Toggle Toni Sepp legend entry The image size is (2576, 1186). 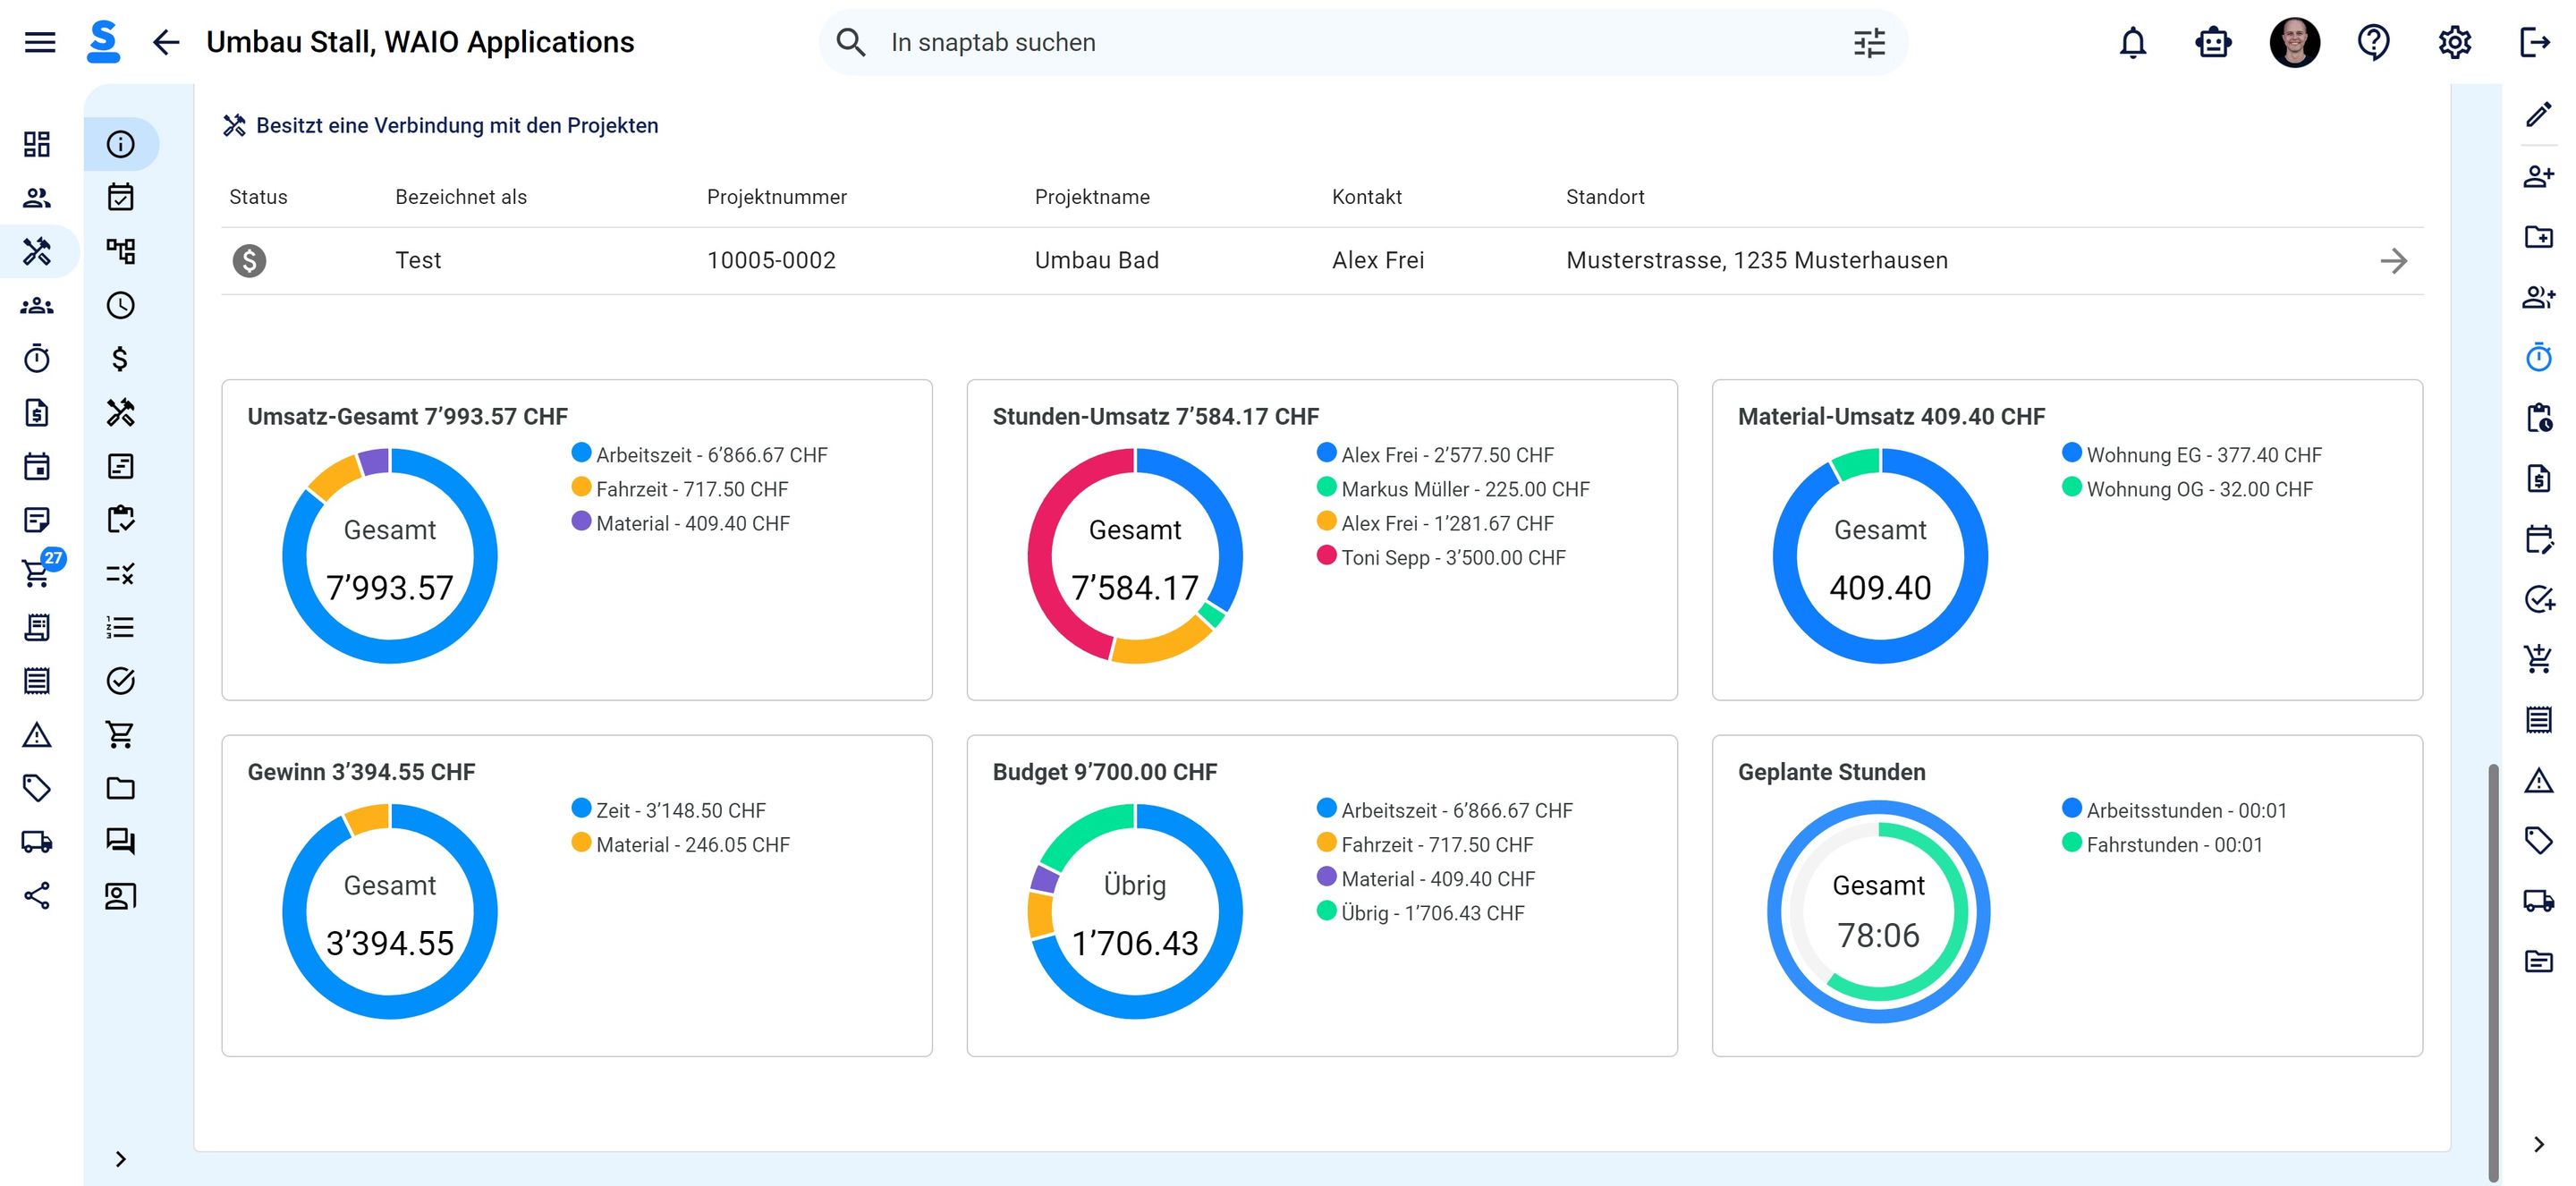click(x=1452, y=558)
